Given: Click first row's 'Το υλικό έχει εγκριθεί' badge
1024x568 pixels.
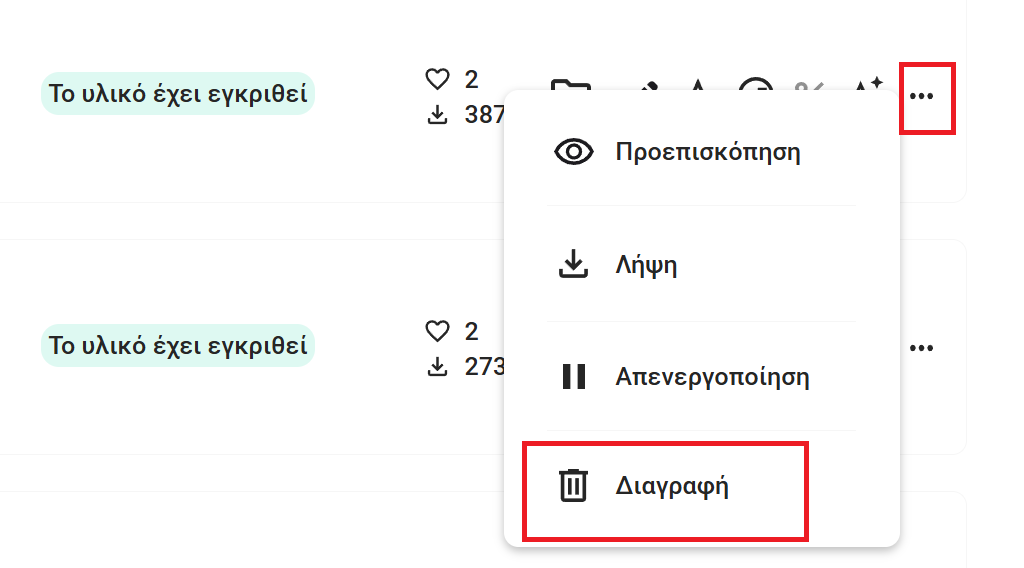Looking at the screenshot, I should 178,93.
